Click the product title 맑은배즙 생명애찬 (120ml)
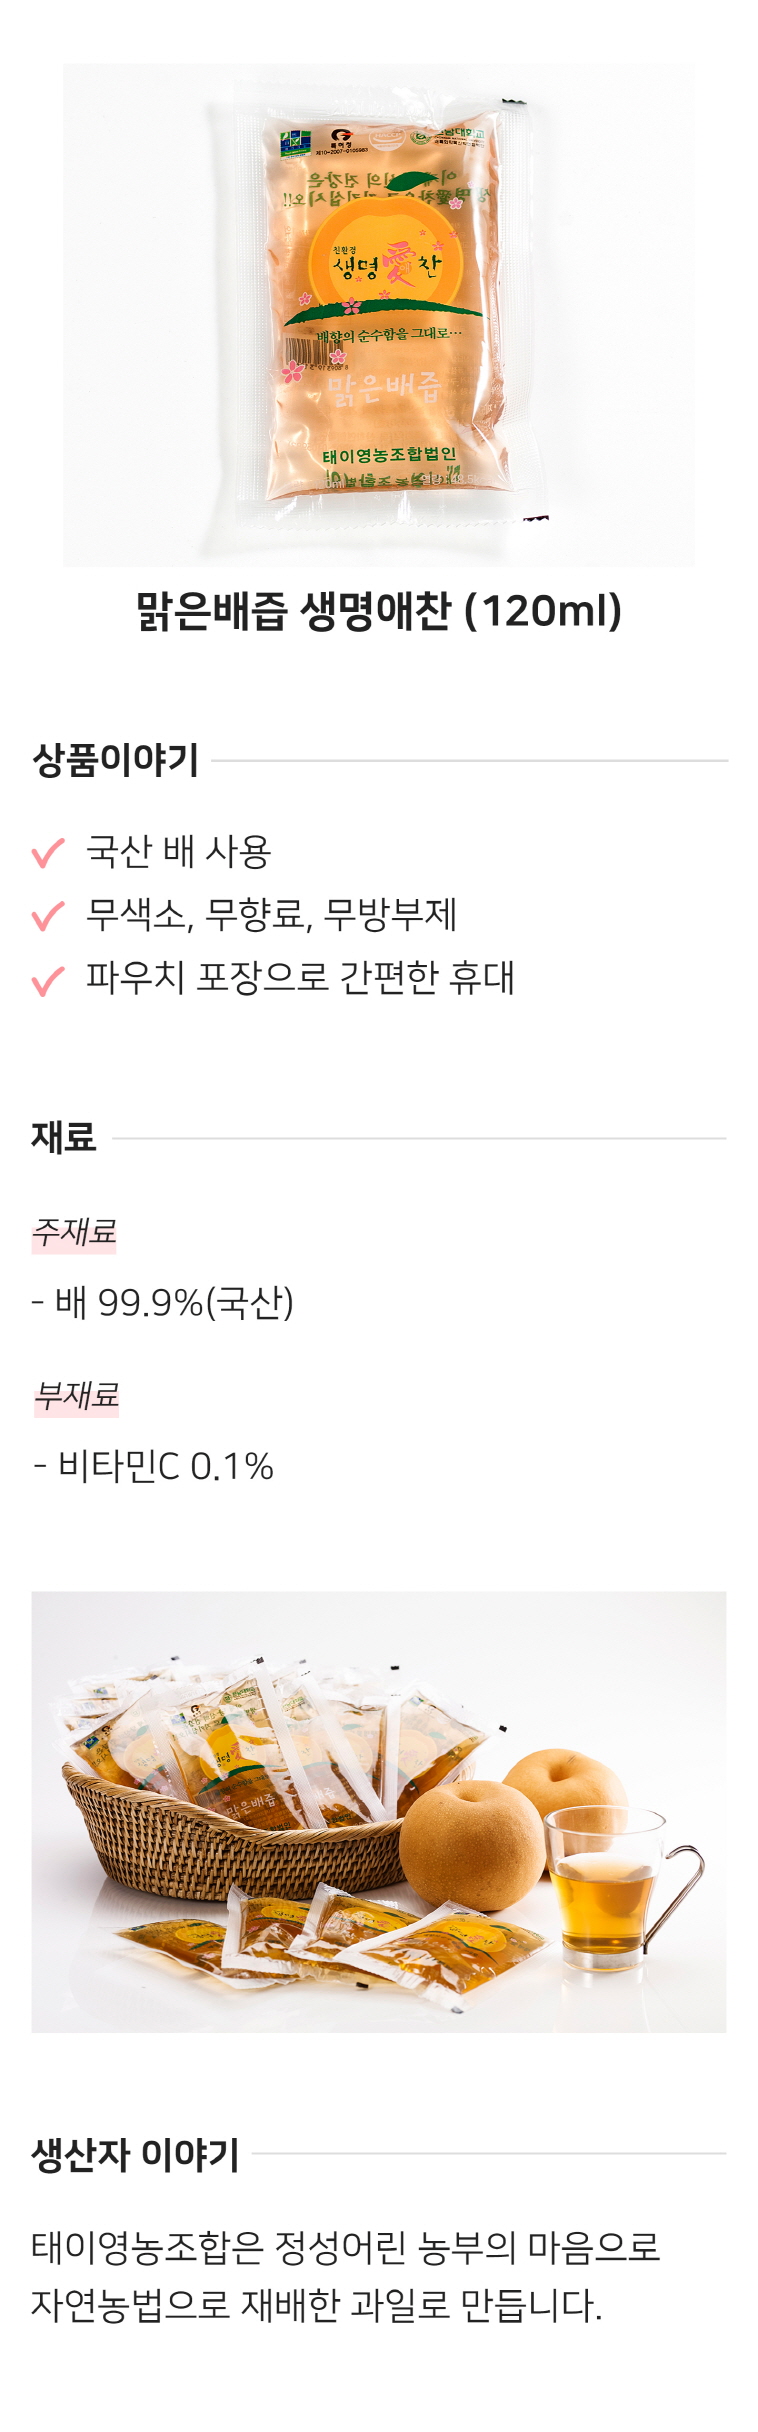The image size is (758, 2432). pyautogui.click(x=379, y=611)
